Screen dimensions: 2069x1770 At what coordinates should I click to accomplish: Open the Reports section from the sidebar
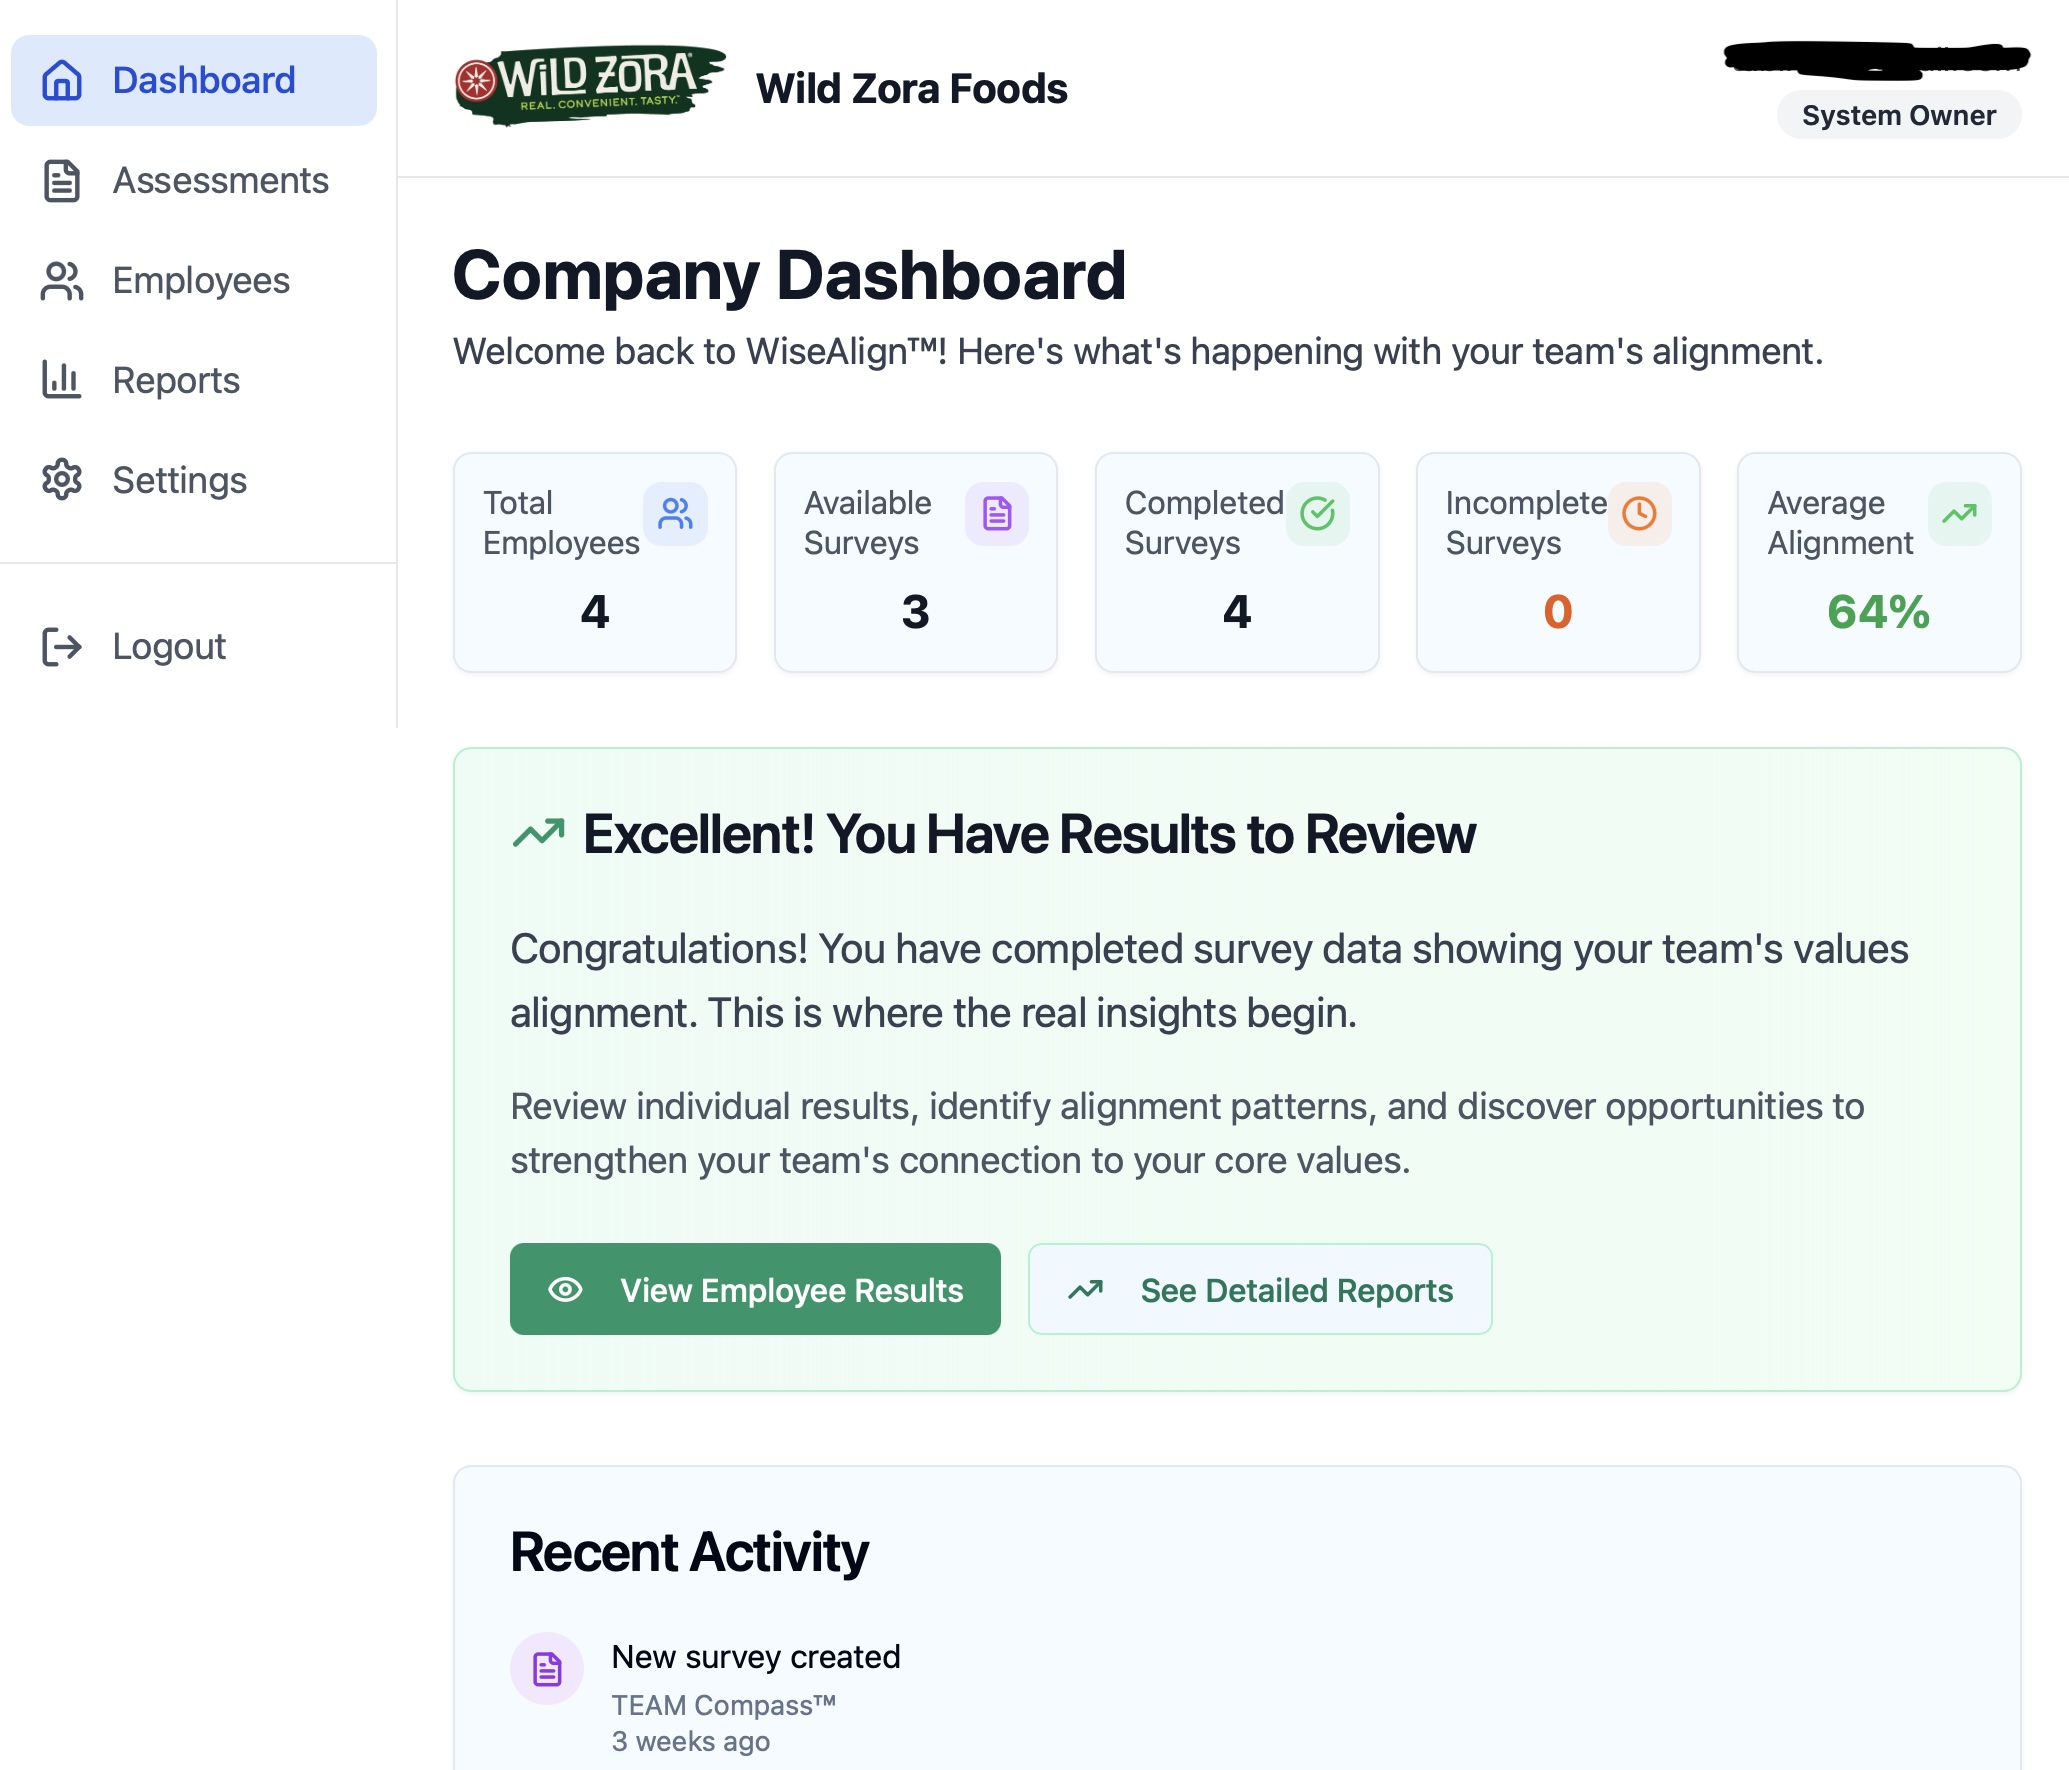[175, 380]
